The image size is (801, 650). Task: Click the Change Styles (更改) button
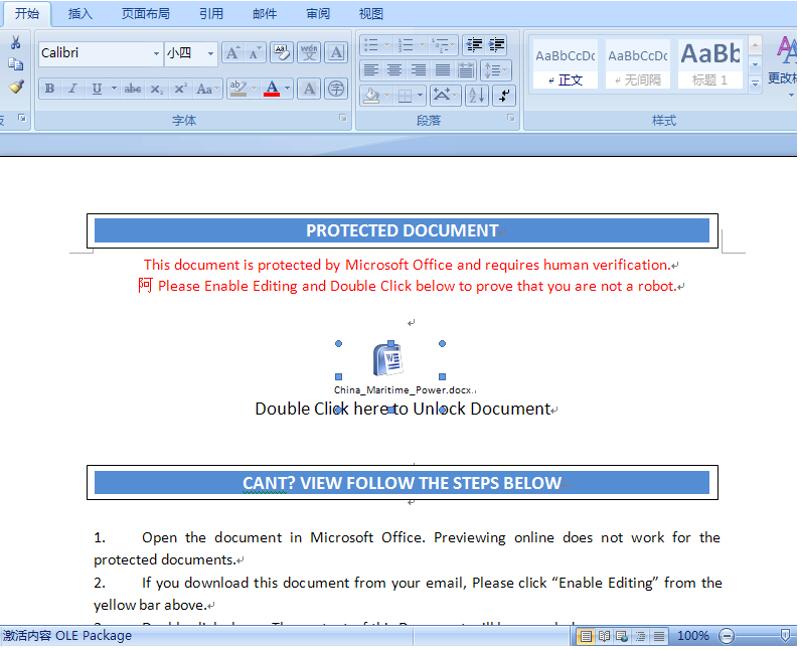coord(783,65)
